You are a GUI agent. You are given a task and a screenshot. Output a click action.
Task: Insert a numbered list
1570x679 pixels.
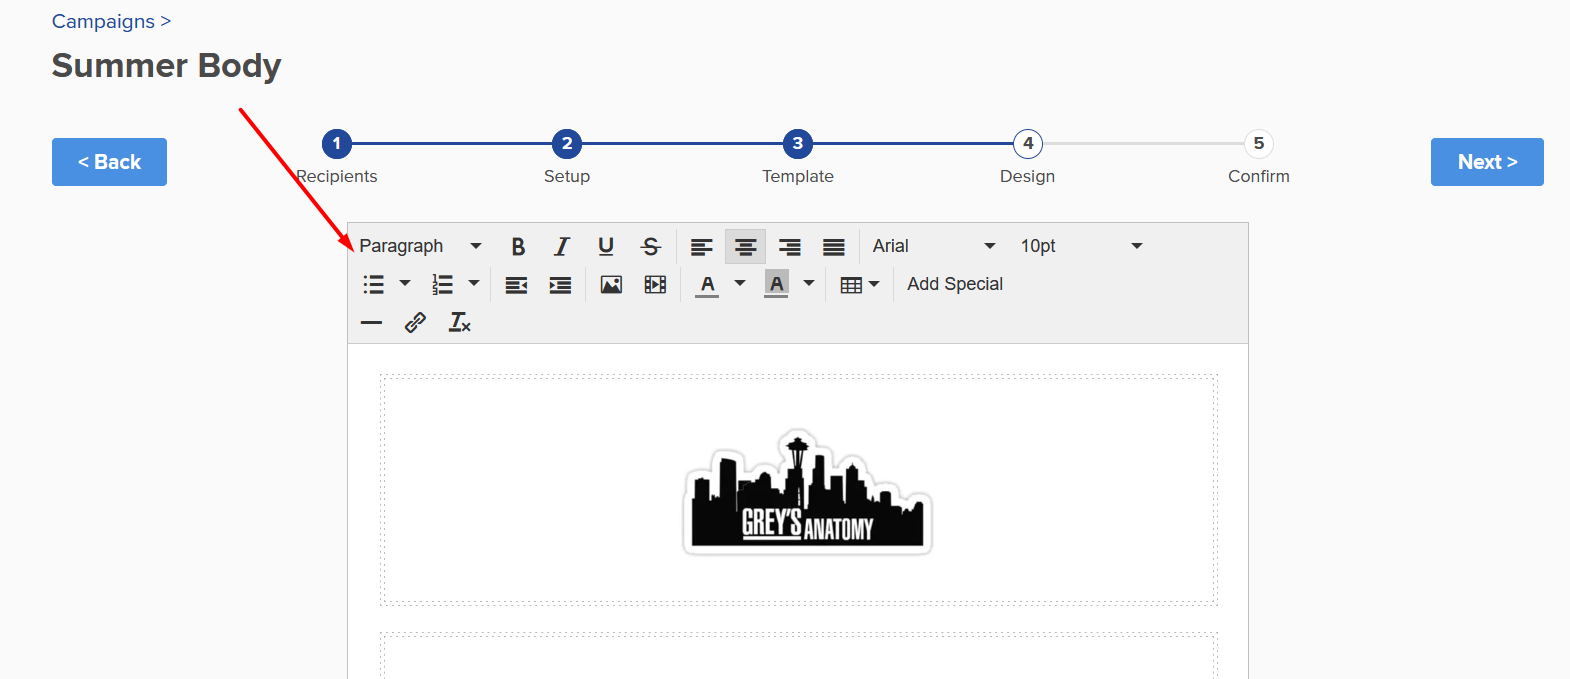[x=443, y=284]
